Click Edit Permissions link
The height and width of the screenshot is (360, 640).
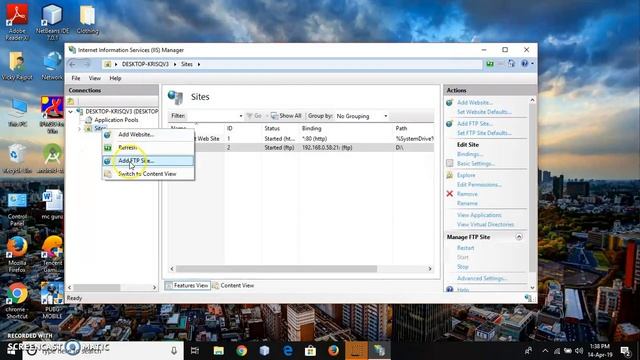click(x=479, y=184)
